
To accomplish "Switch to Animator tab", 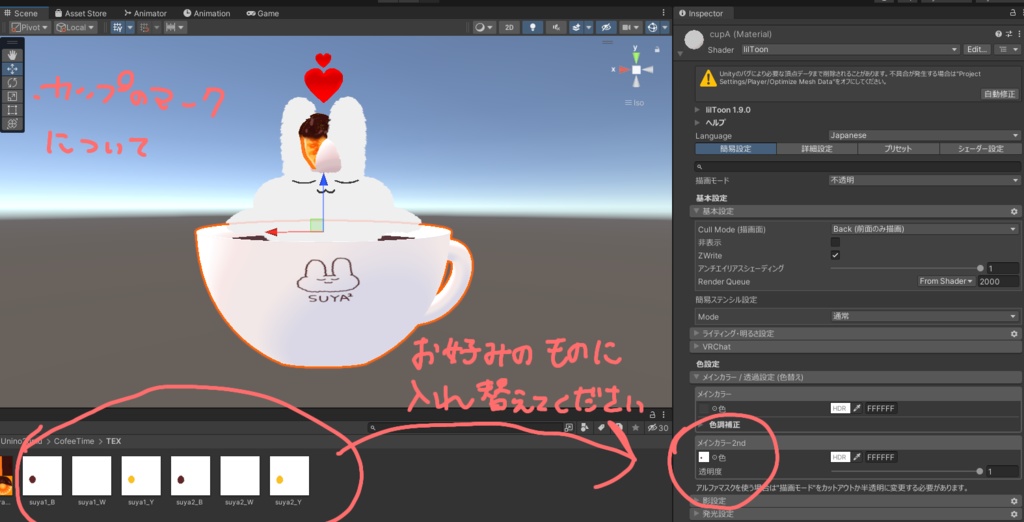I will click(146, 13).
